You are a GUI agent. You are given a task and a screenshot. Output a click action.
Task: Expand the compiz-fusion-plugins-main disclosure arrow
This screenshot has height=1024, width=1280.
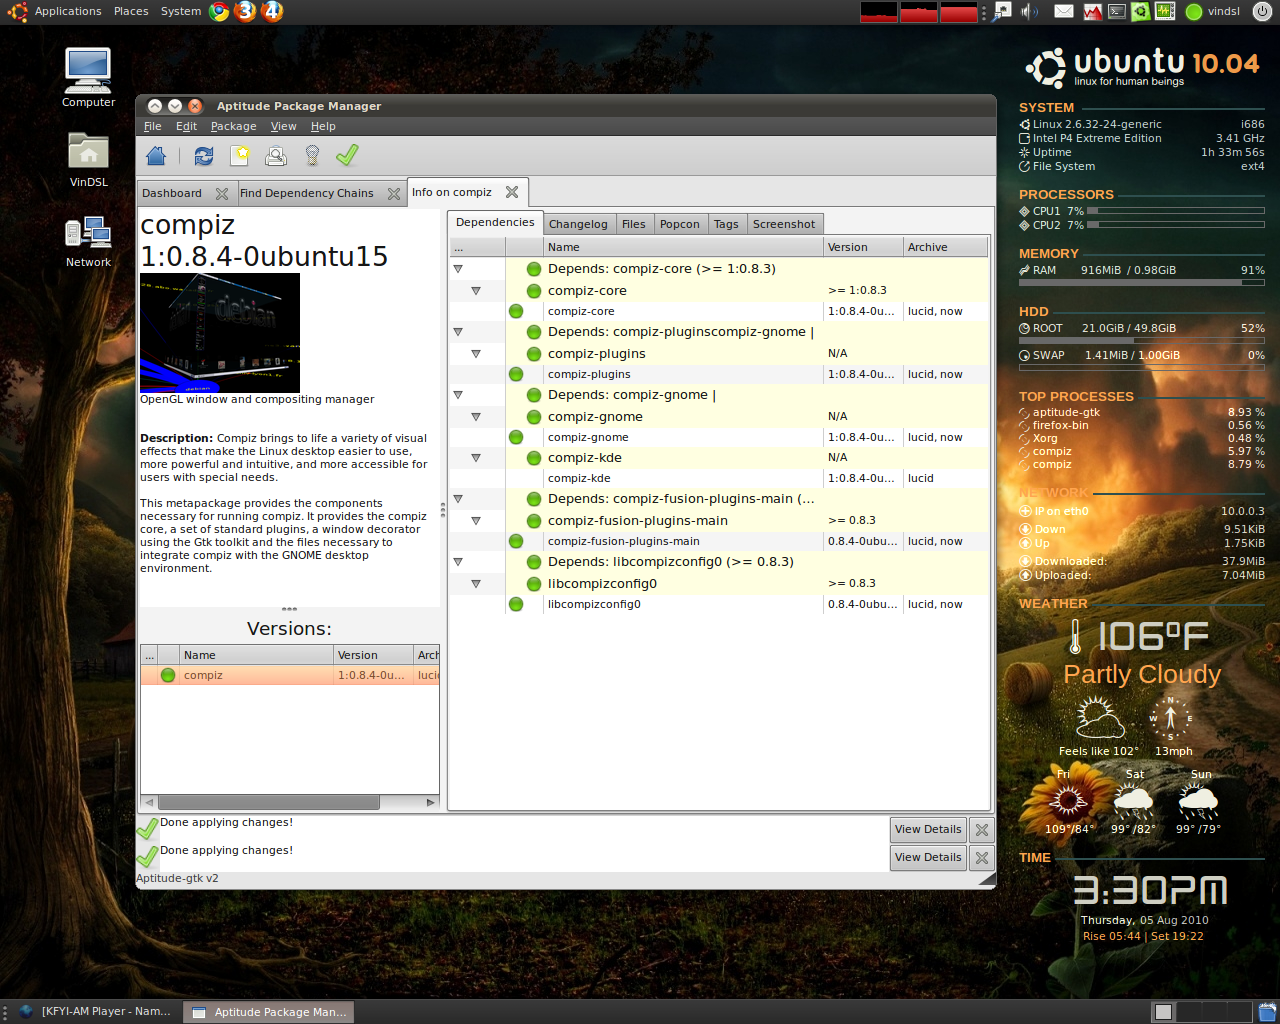click(x=478, y=520)
